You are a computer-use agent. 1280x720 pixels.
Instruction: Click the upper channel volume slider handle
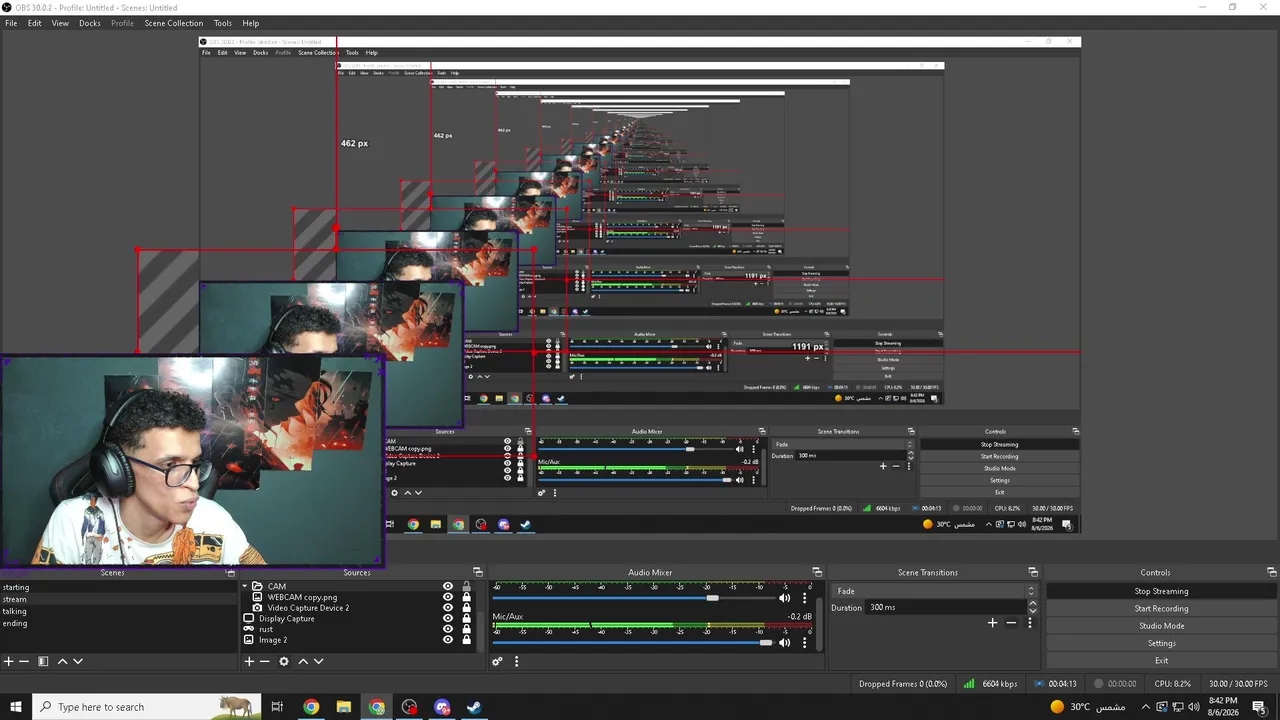click(712, 598)
